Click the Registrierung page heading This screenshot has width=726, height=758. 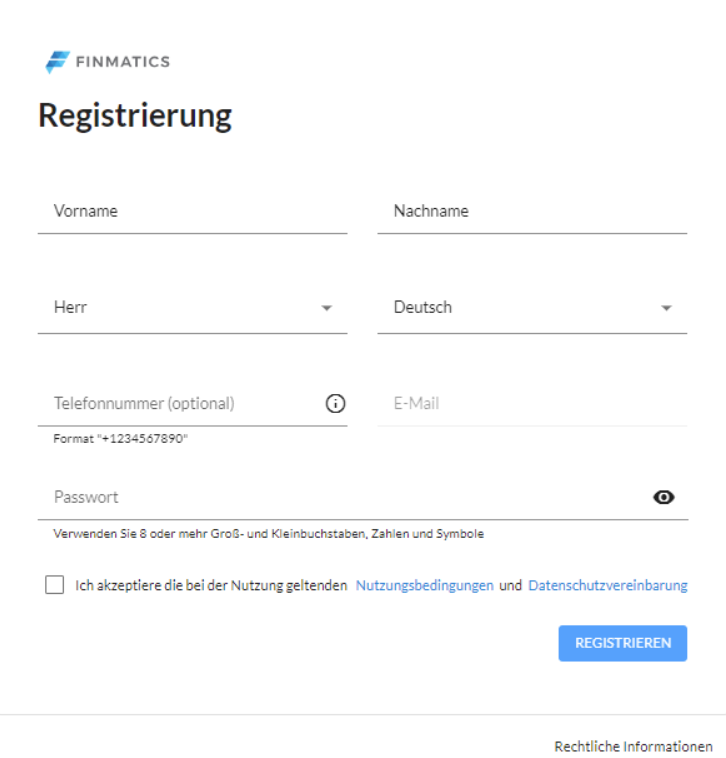pos(135,117)
